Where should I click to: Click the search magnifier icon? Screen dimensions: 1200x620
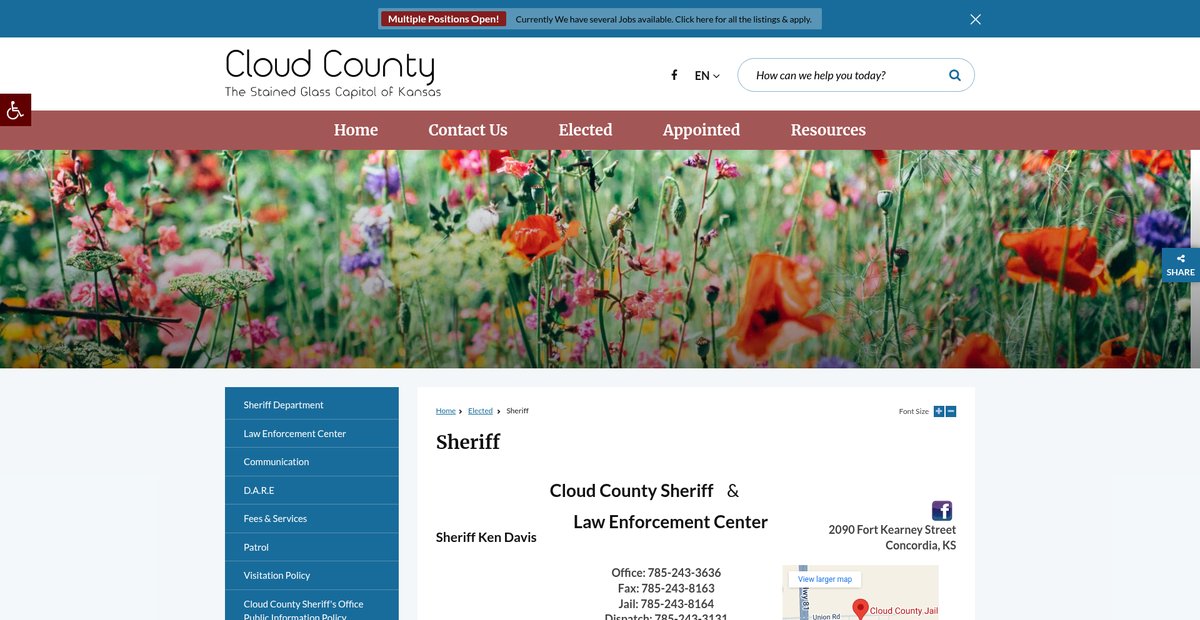[x=954, y=75]
